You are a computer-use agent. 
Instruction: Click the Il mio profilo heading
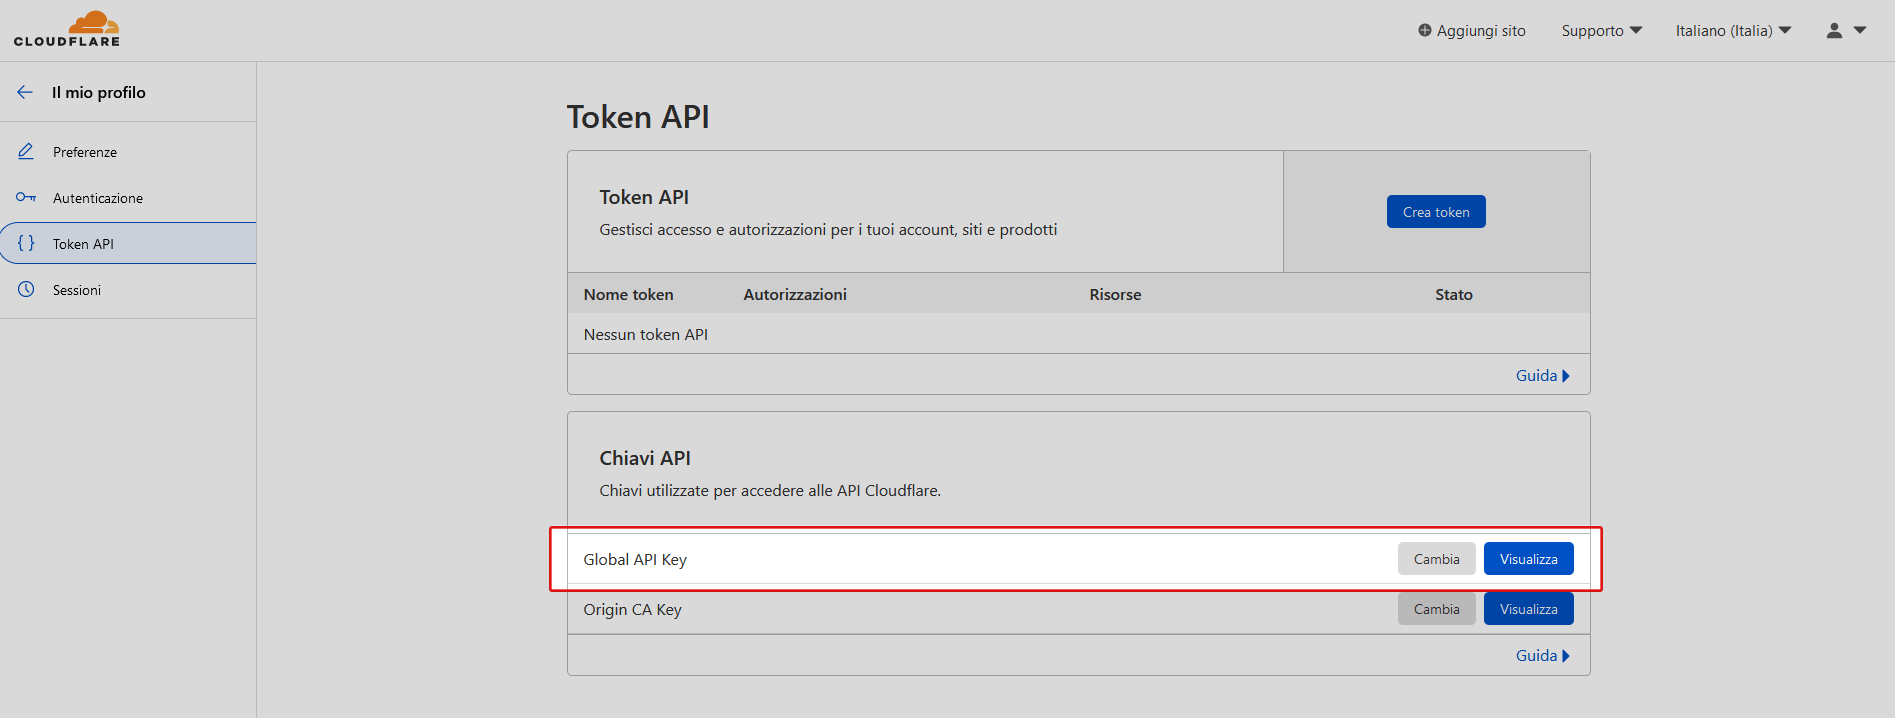click(x=99, y=92)
